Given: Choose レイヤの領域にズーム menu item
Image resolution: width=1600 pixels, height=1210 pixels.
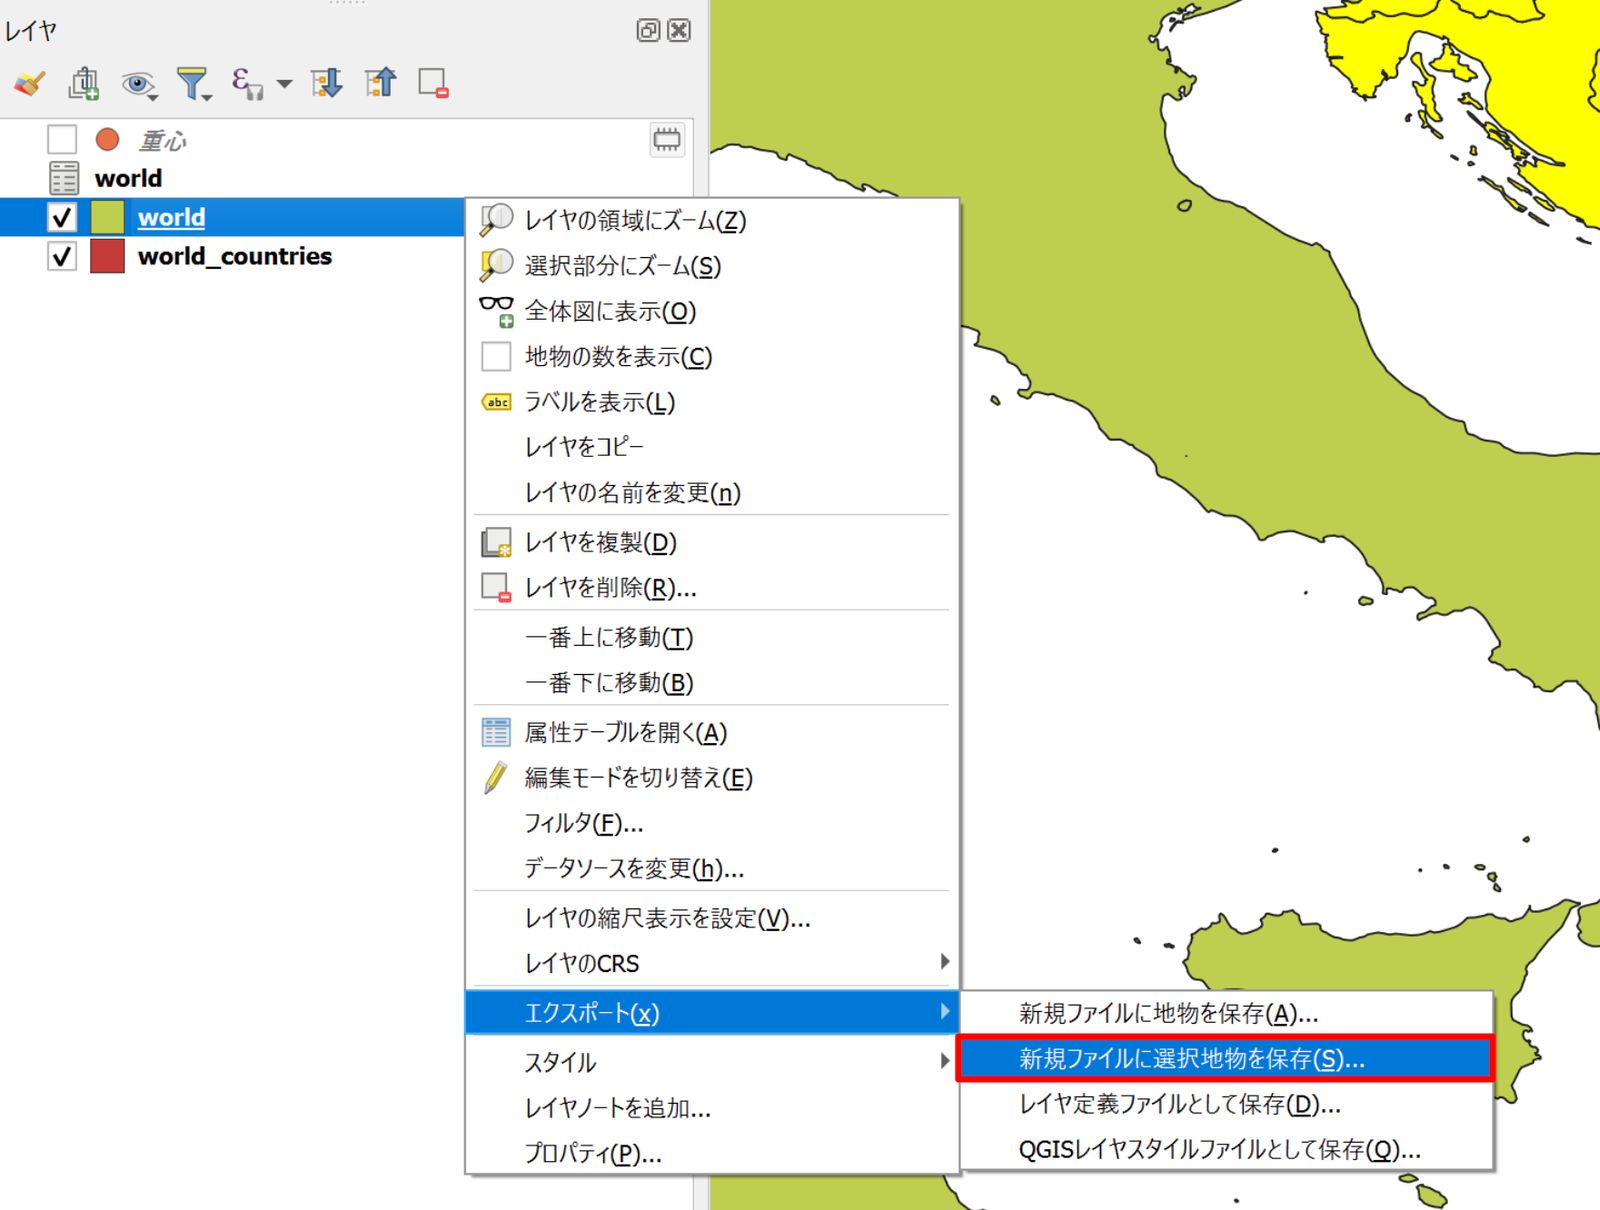Looking at the screenshot, I should [x=712, y=220].
